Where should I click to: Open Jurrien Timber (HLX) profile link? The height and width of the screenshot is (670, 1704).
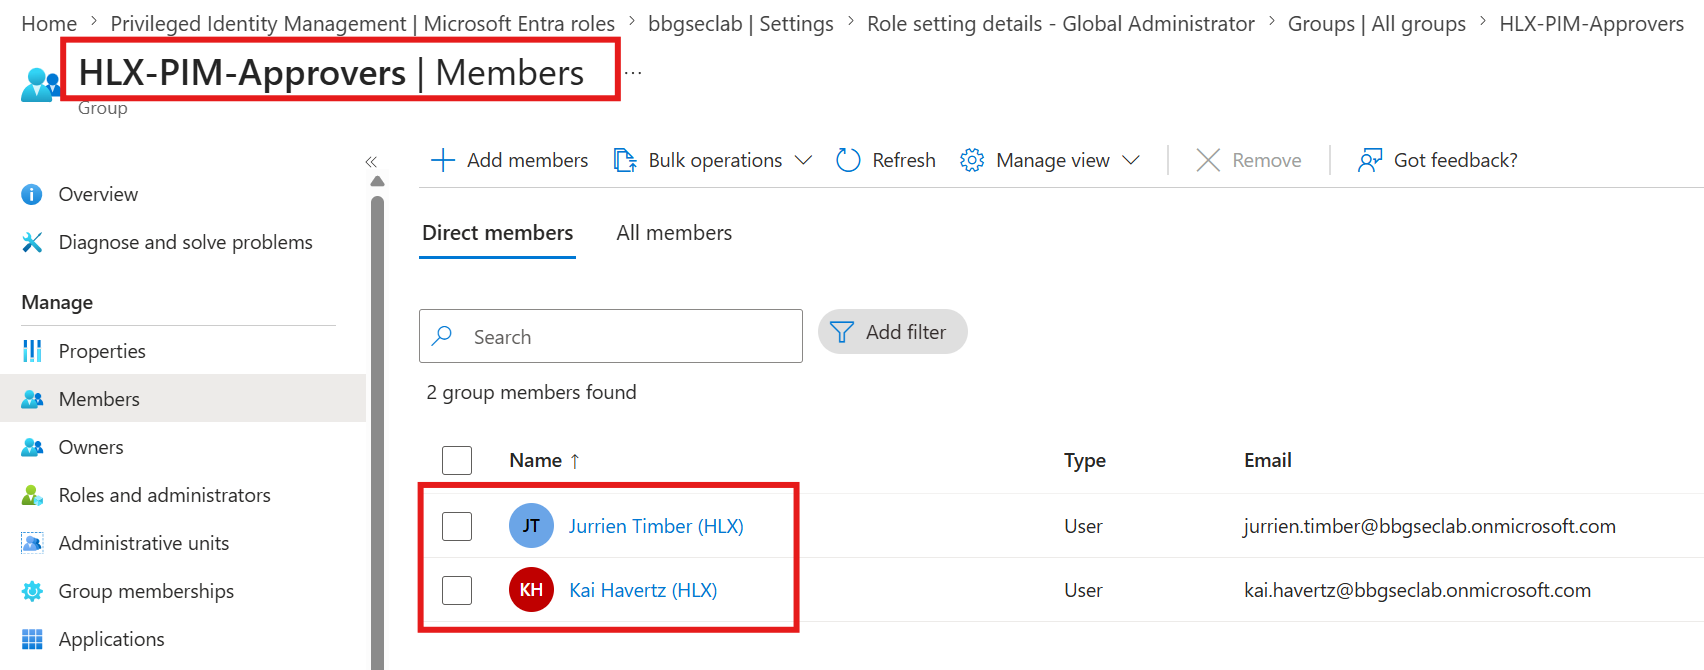tap(656, 526)
